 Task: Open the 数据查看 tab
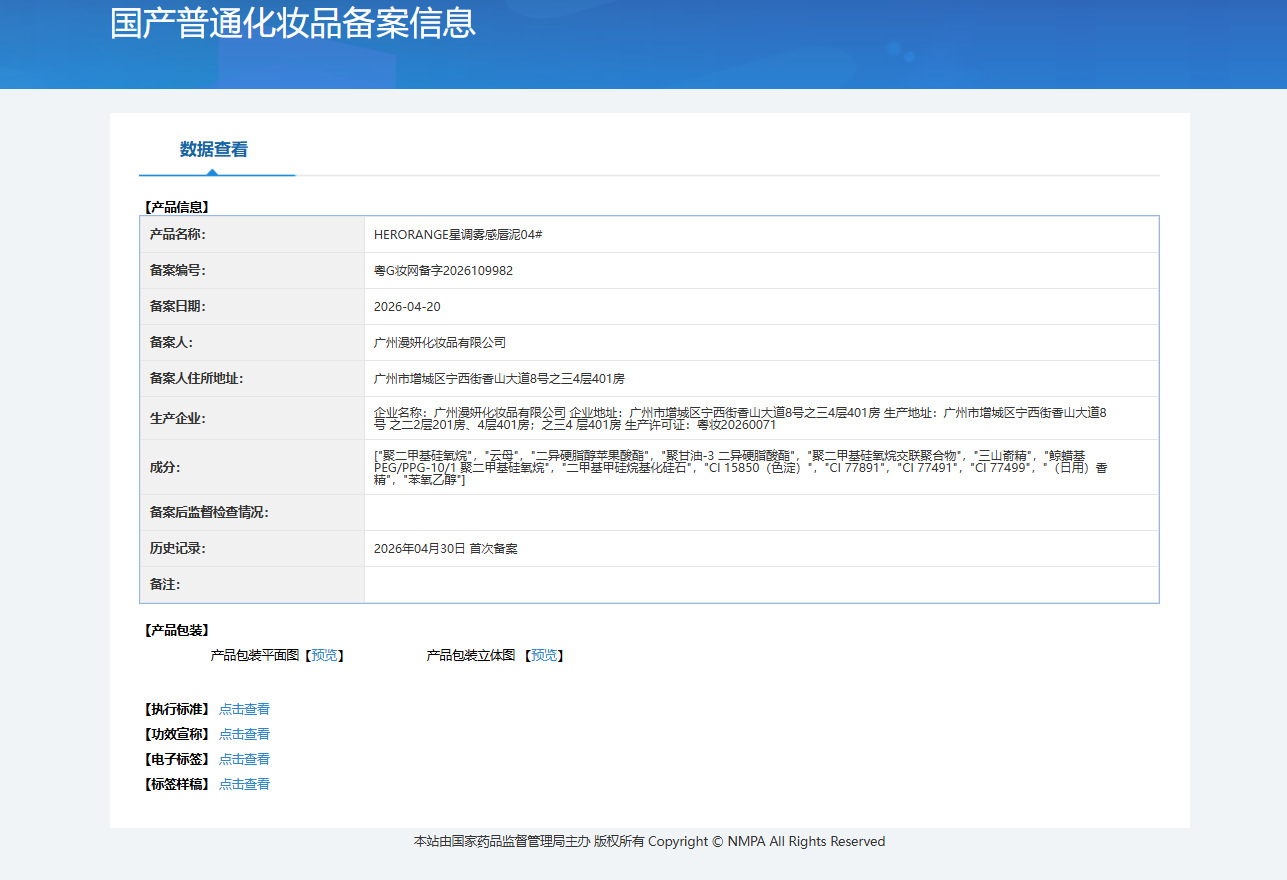pyautogui.click(x=214, y=150)
